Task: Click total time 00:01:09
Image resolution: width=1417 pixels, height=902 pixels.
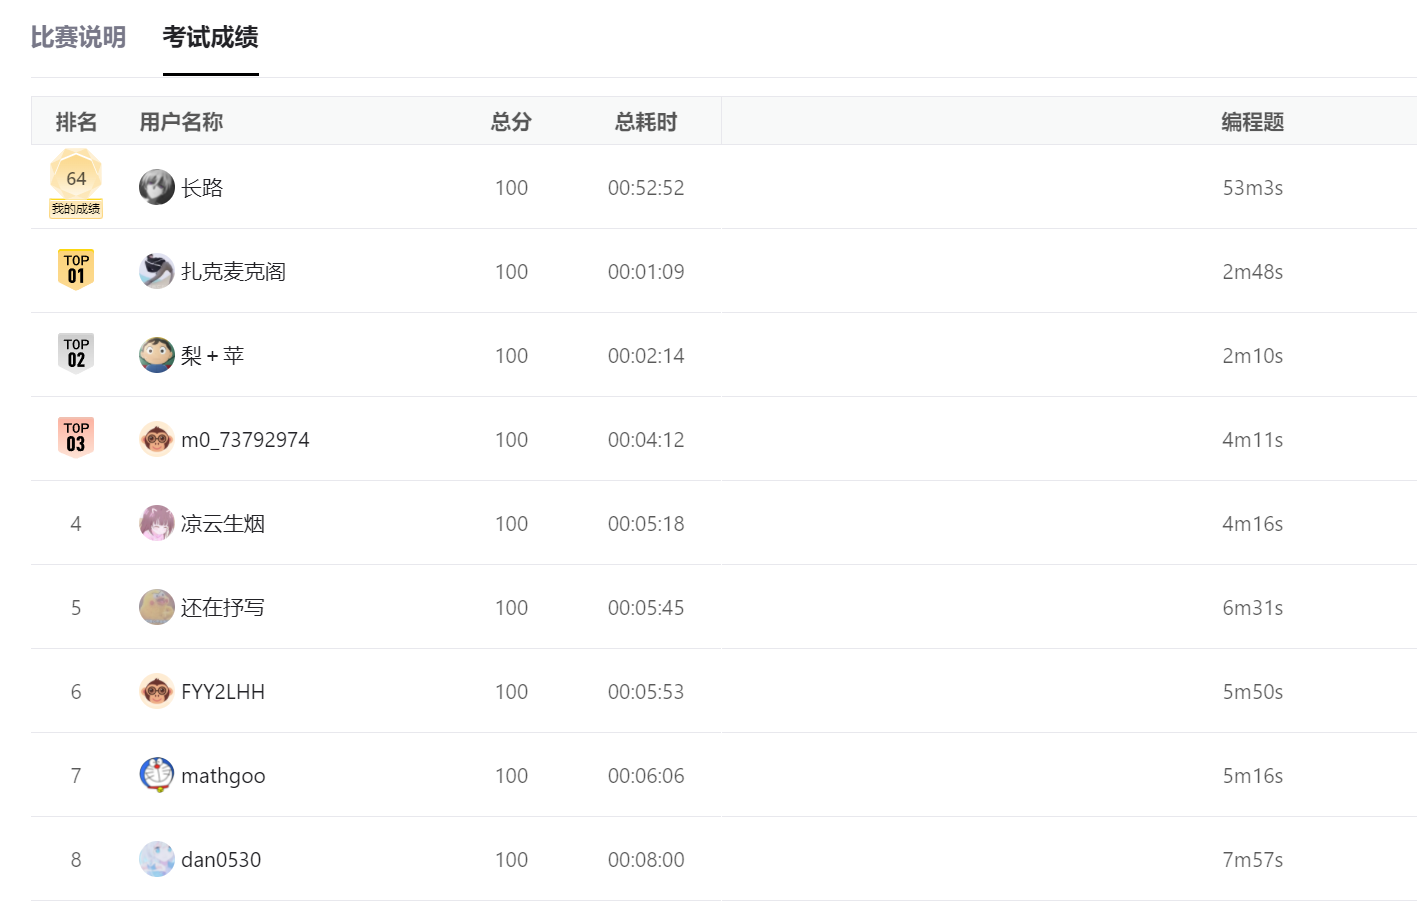Action: (646, 272)
